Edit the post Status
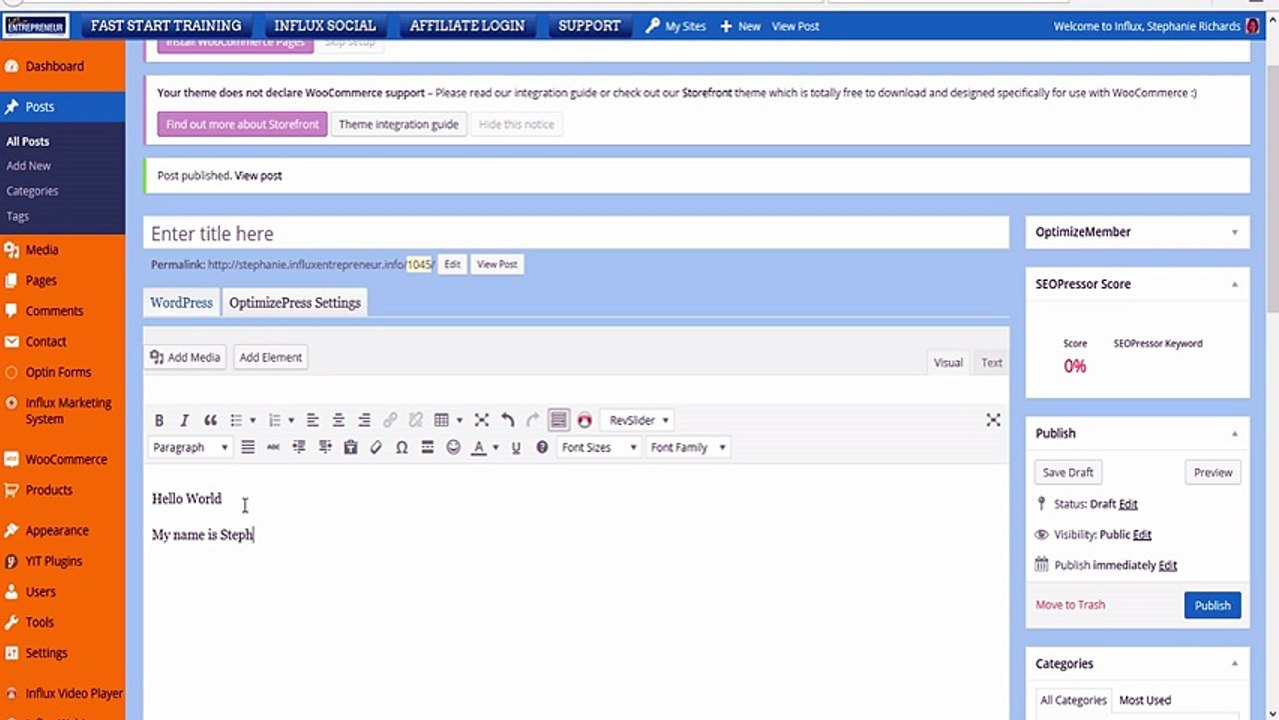 (x=1128, y=504)
